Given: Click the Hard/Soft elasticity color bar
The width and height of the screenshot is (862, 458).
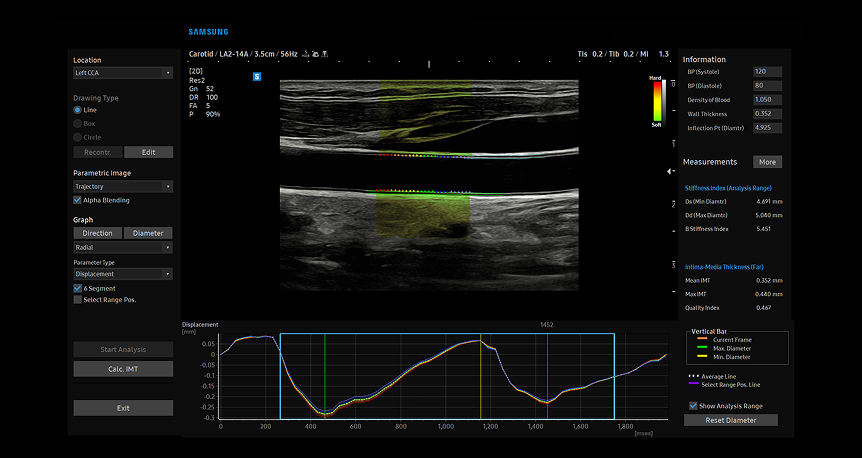Looking at the screenshot, I should click(655, 101).
